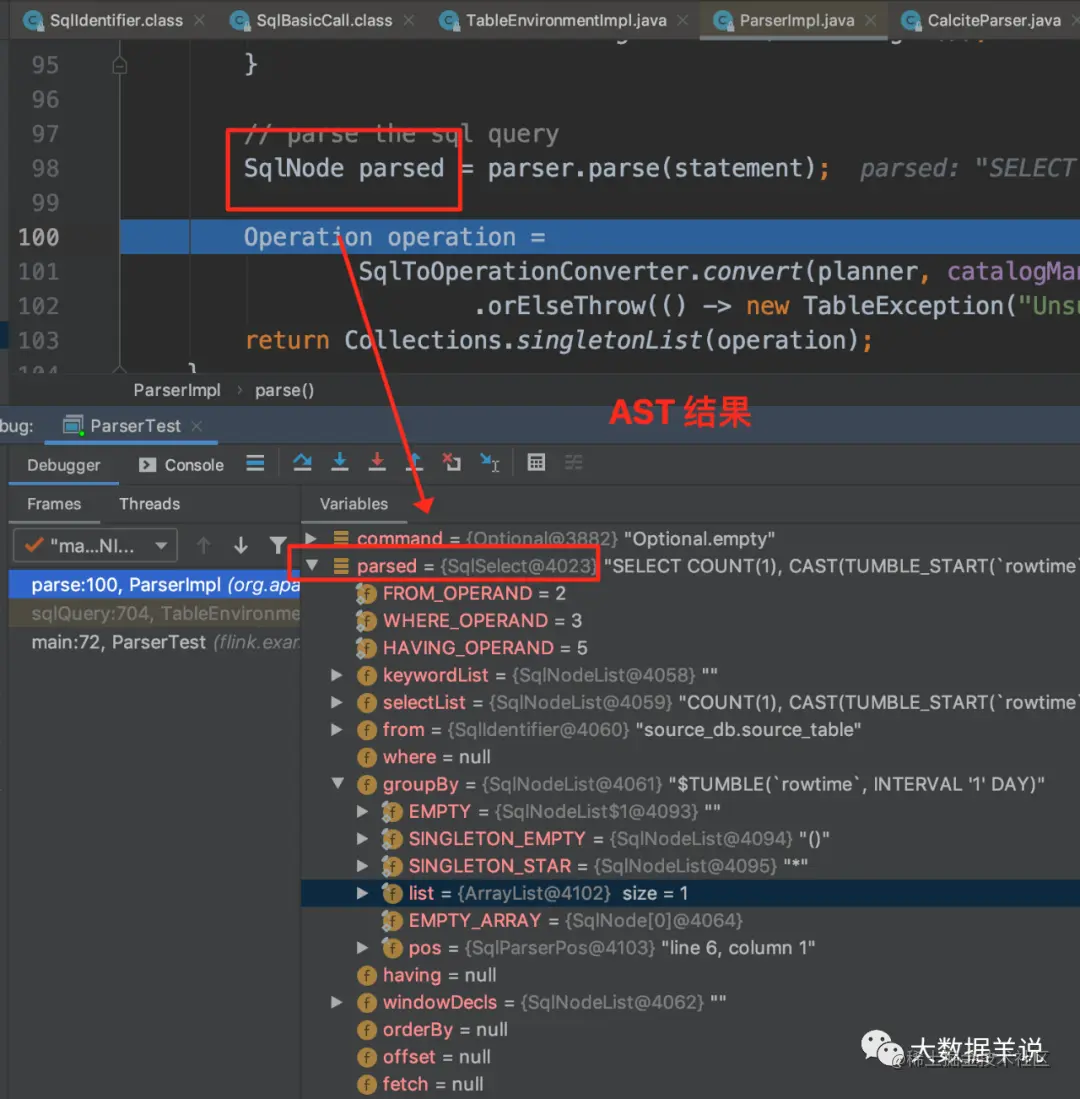Select the EMPTY_ARRAY field row
This screenshot has height=1099, width=1080.
(690, 920)
